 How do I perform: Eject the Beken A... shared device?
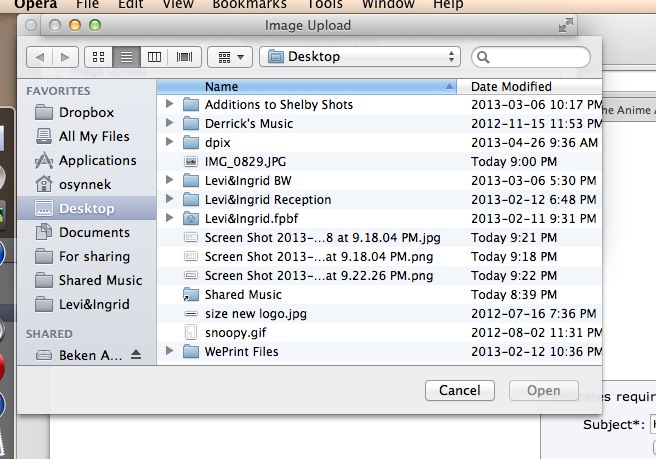(136, 354)
